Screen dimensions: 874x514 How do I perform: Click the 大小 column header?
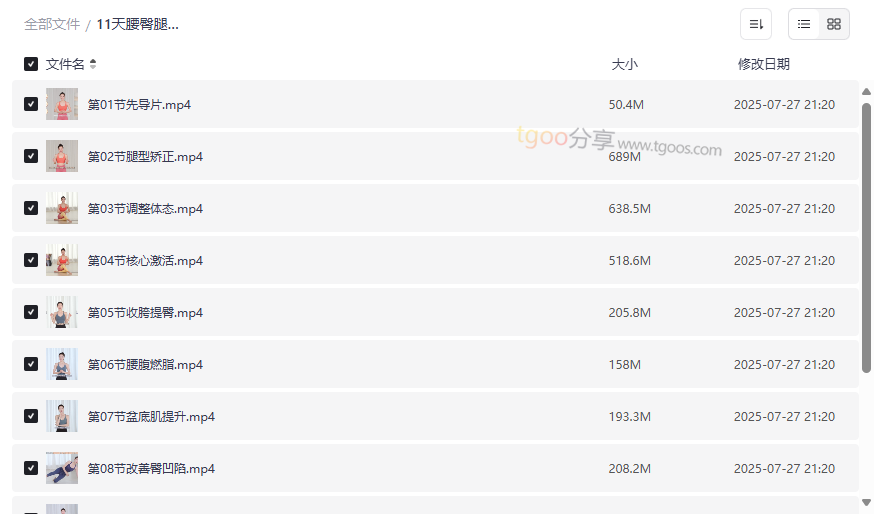click(624, 64)
